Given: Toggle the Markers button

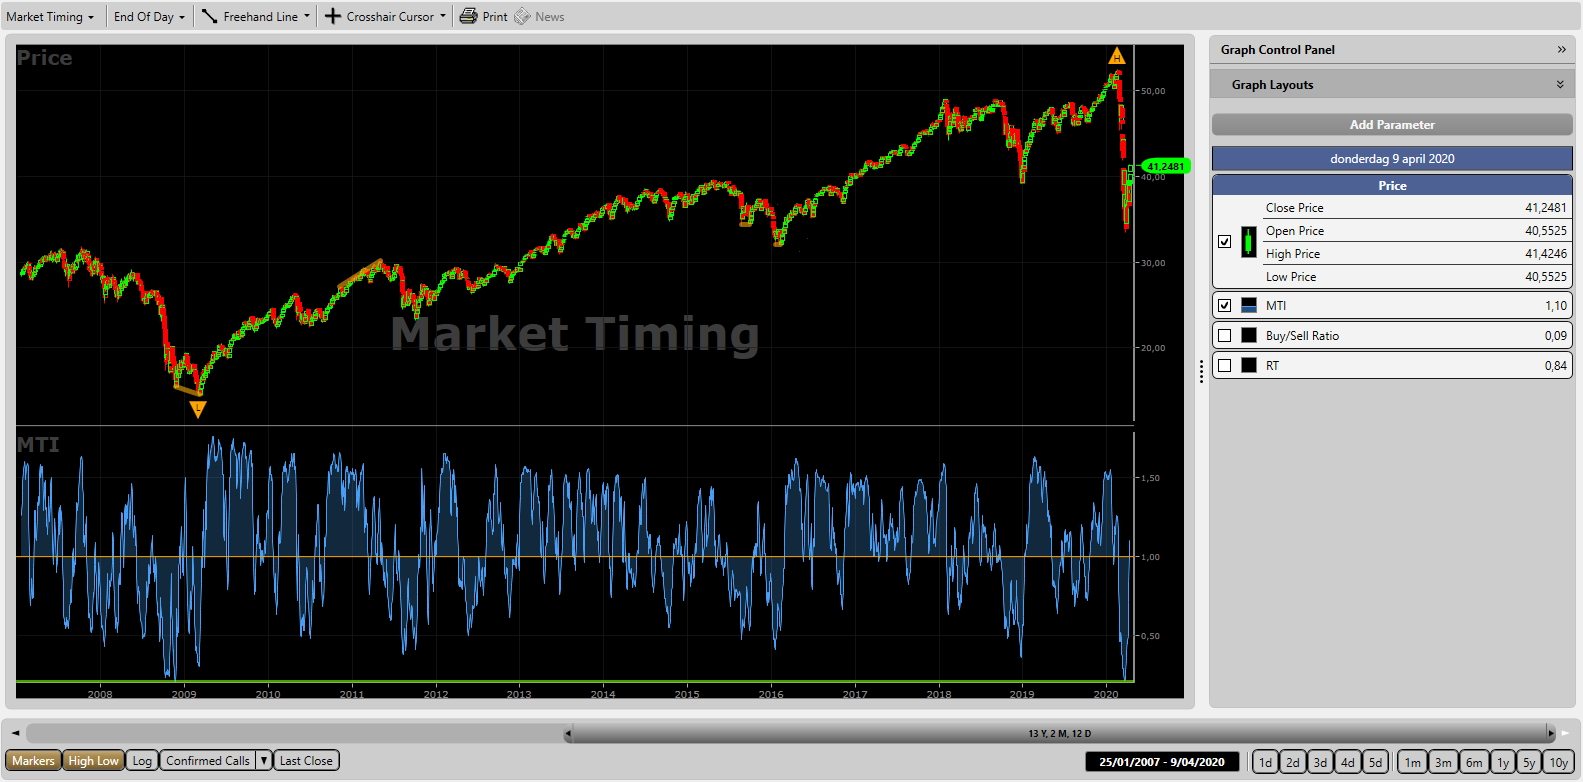Looking at the screenshot, I should click(x=33, y=761).
